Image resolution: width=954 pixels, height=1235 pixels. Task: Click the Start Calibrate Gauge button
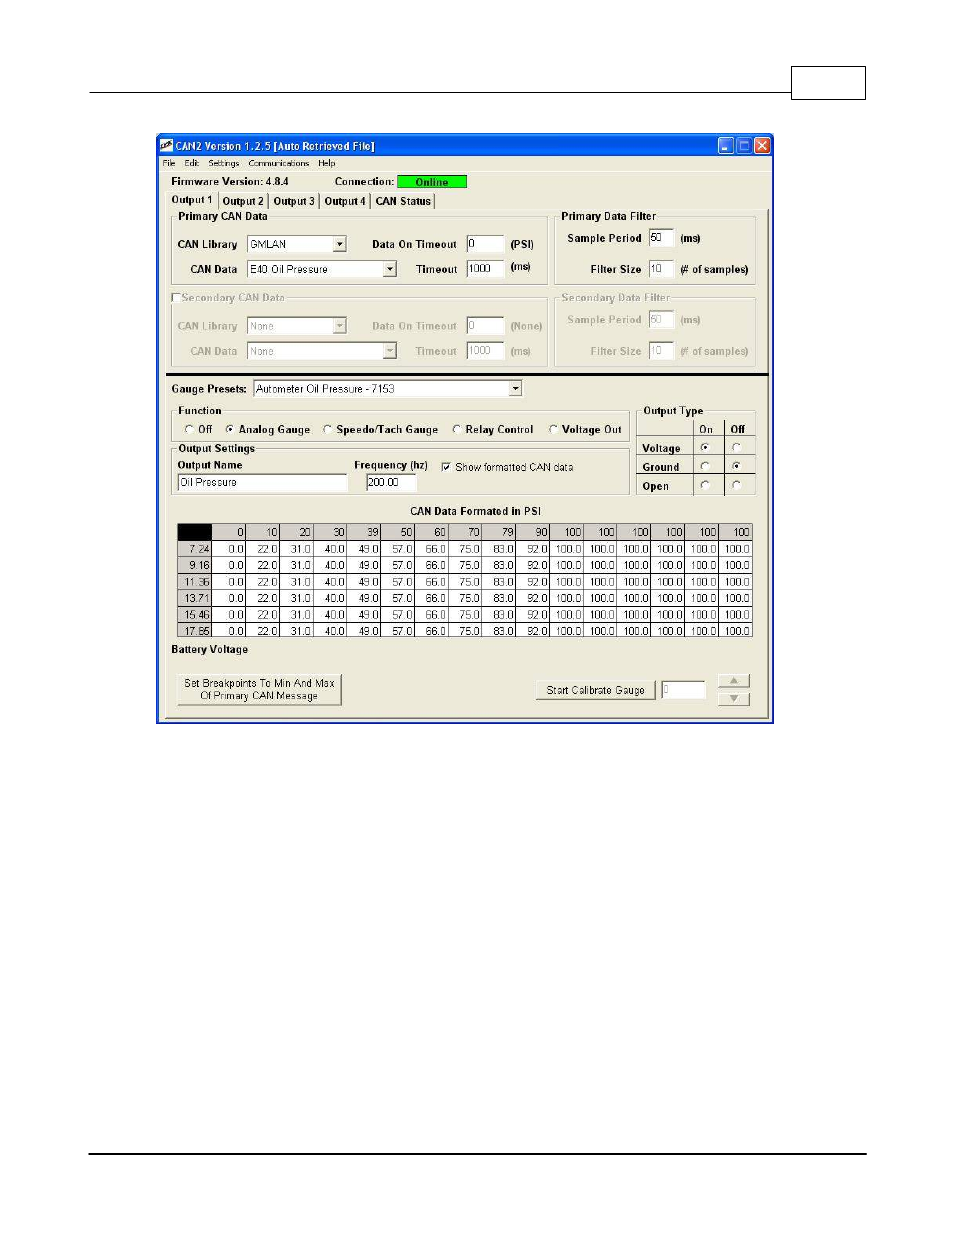(596, 690)
